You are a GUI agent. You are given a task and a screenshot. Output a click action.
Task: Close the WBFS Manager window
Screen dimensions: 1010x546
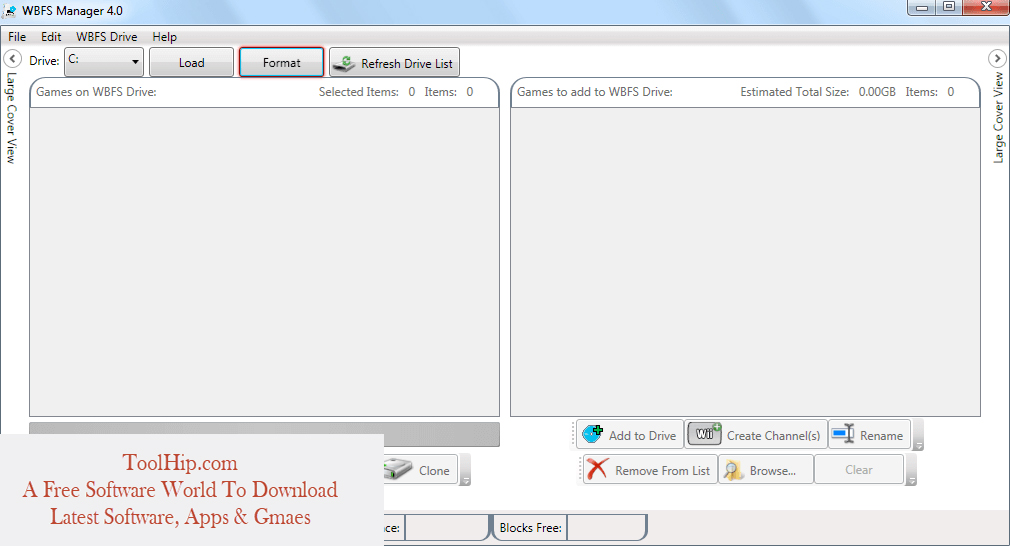pyautogui.click(x=986, y=7)
